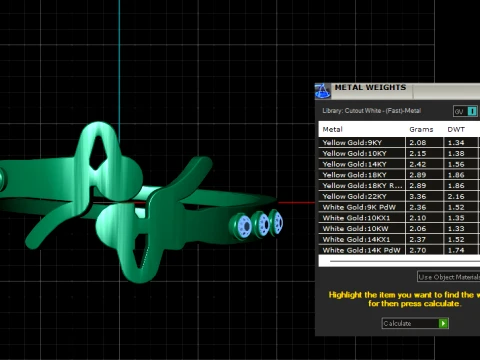
Task: Click the Metal Weights scale icon
Action: (x=322, y=91)
